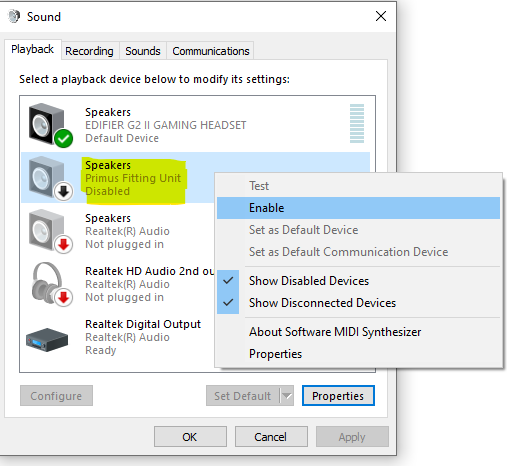Click the volume level meter for EDIFIER headset

(357, 124)
